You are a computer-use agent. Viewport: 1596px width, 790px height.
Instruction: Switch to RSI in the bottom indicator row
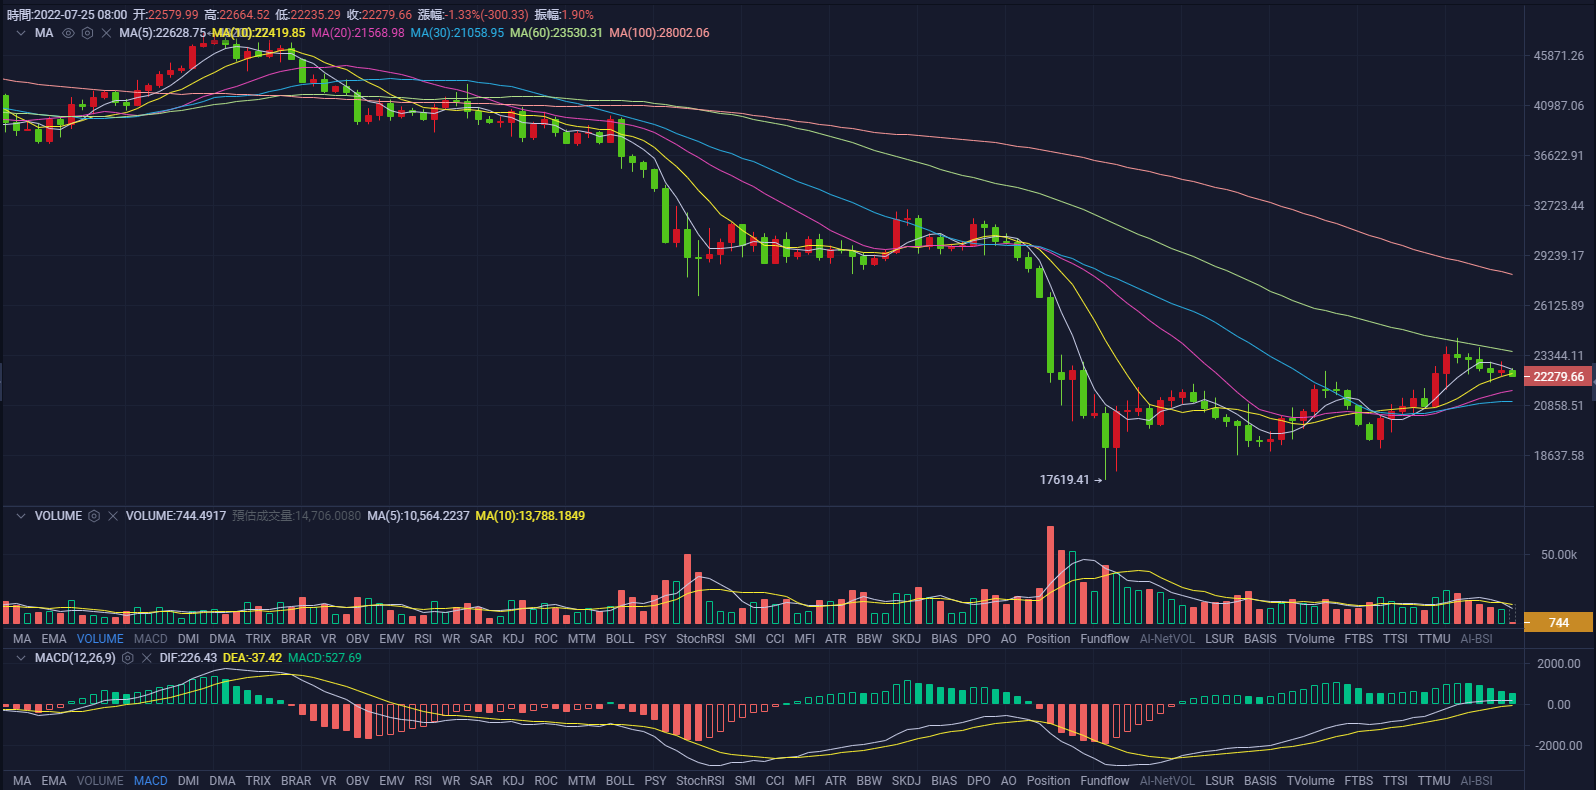pos(423,781)
